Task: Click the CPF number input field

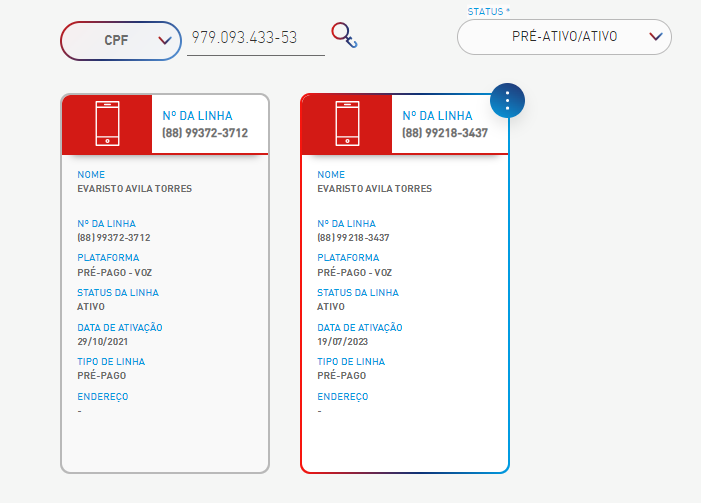Action: (256, 38)
